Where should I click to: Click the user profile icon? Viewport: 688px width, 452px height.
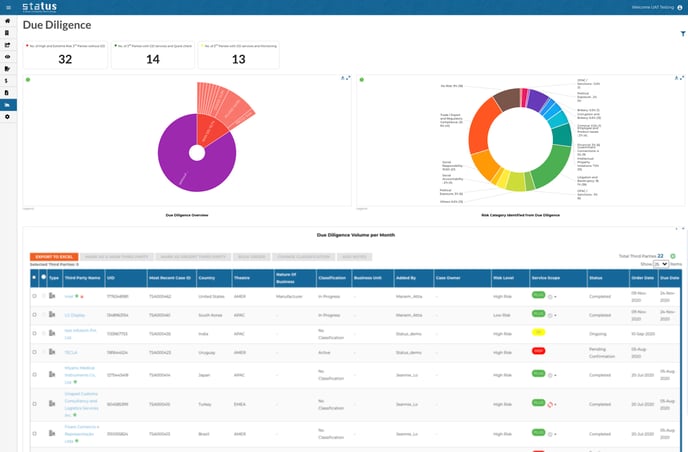679,7
